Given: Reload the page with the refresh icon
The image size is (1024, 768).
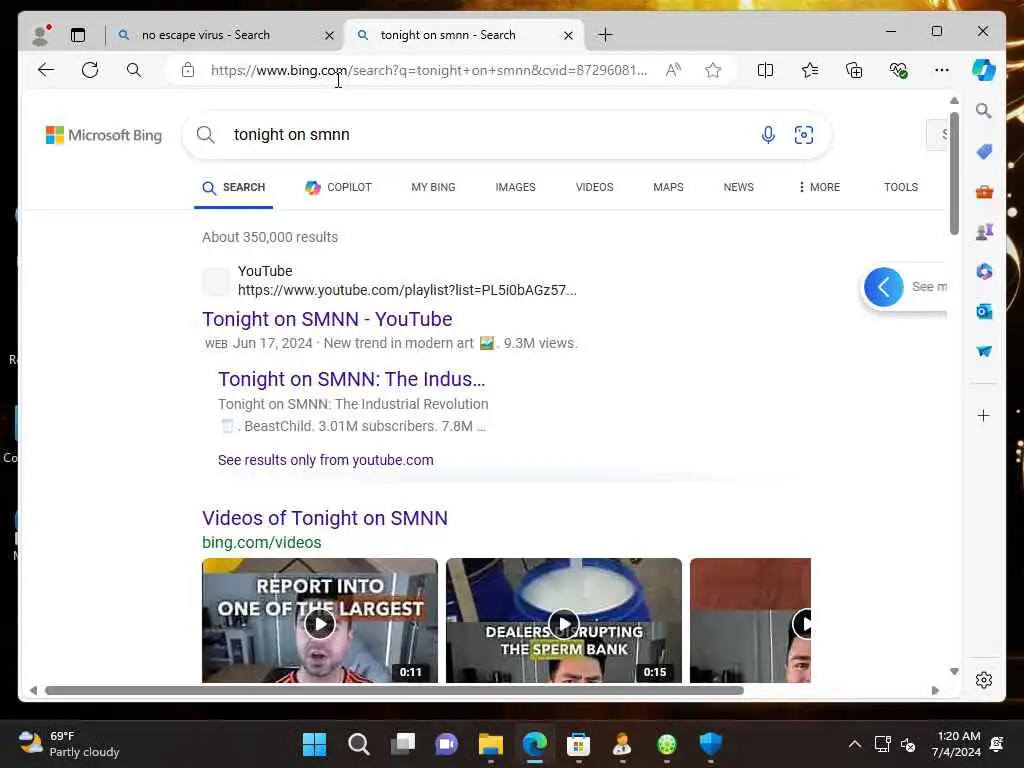Looking at the screenshot, I should coord(90,70).
